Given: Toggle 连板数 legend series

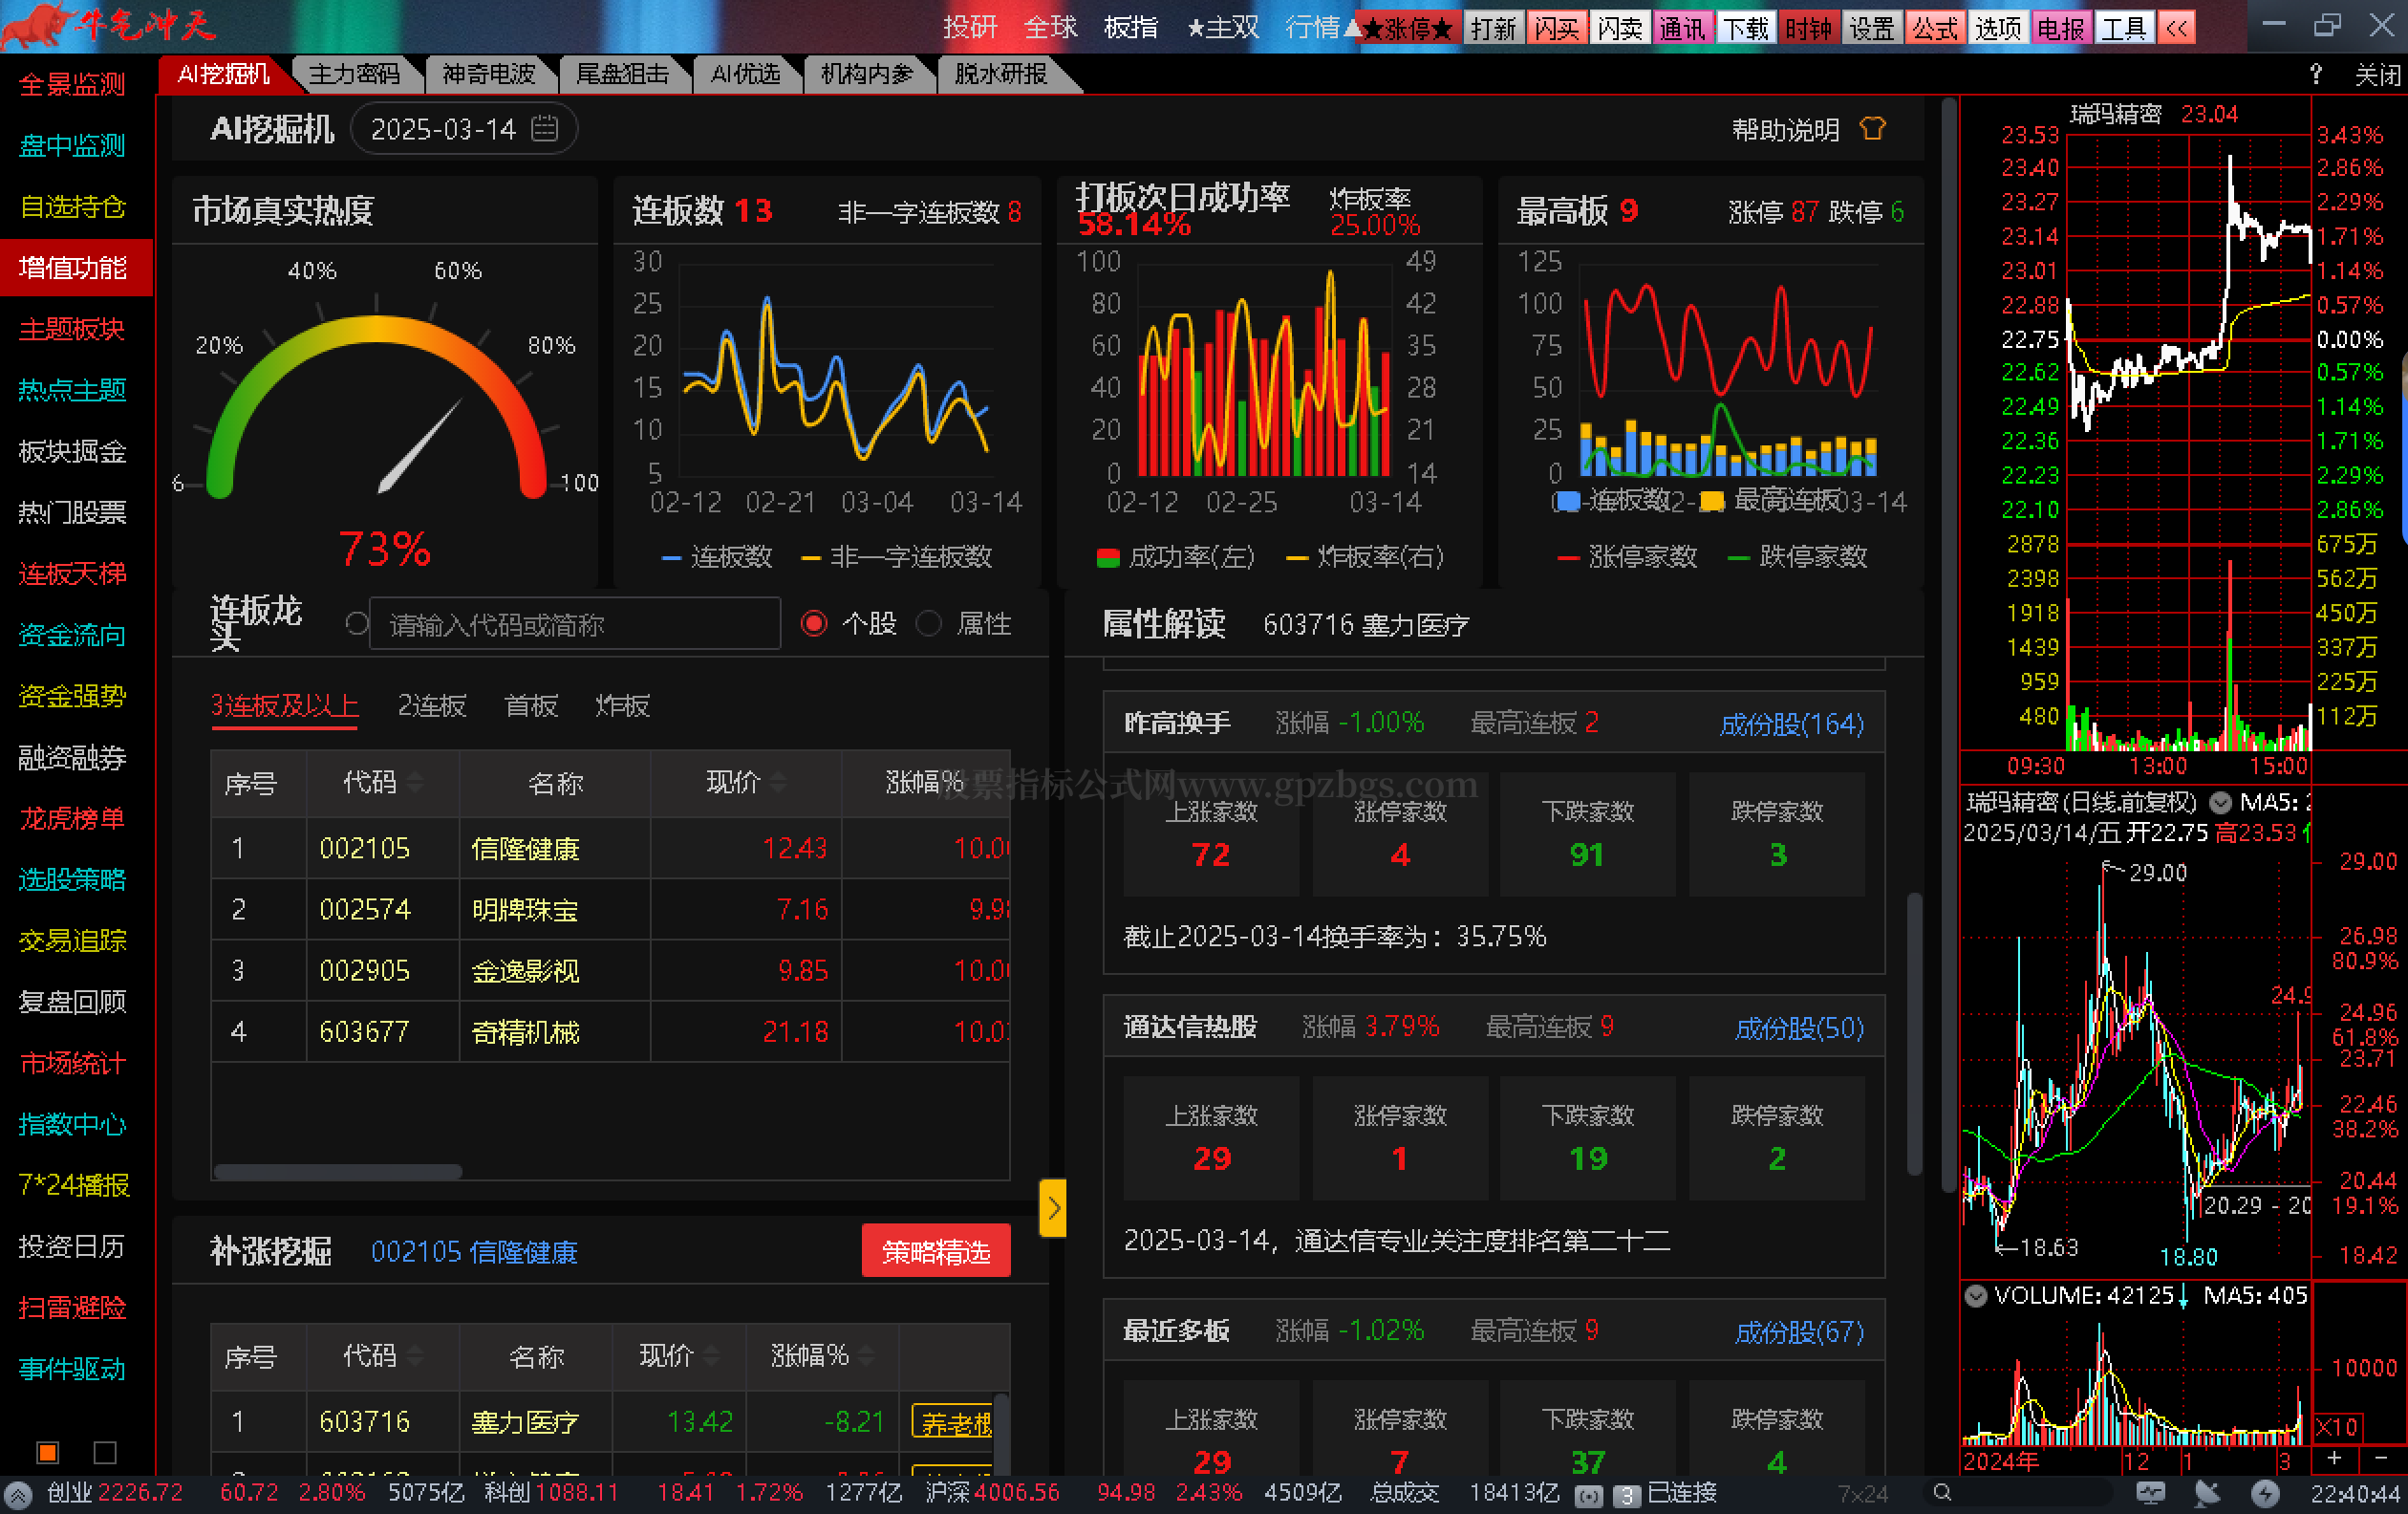Looking at the screenshot, I should [716, 556].
